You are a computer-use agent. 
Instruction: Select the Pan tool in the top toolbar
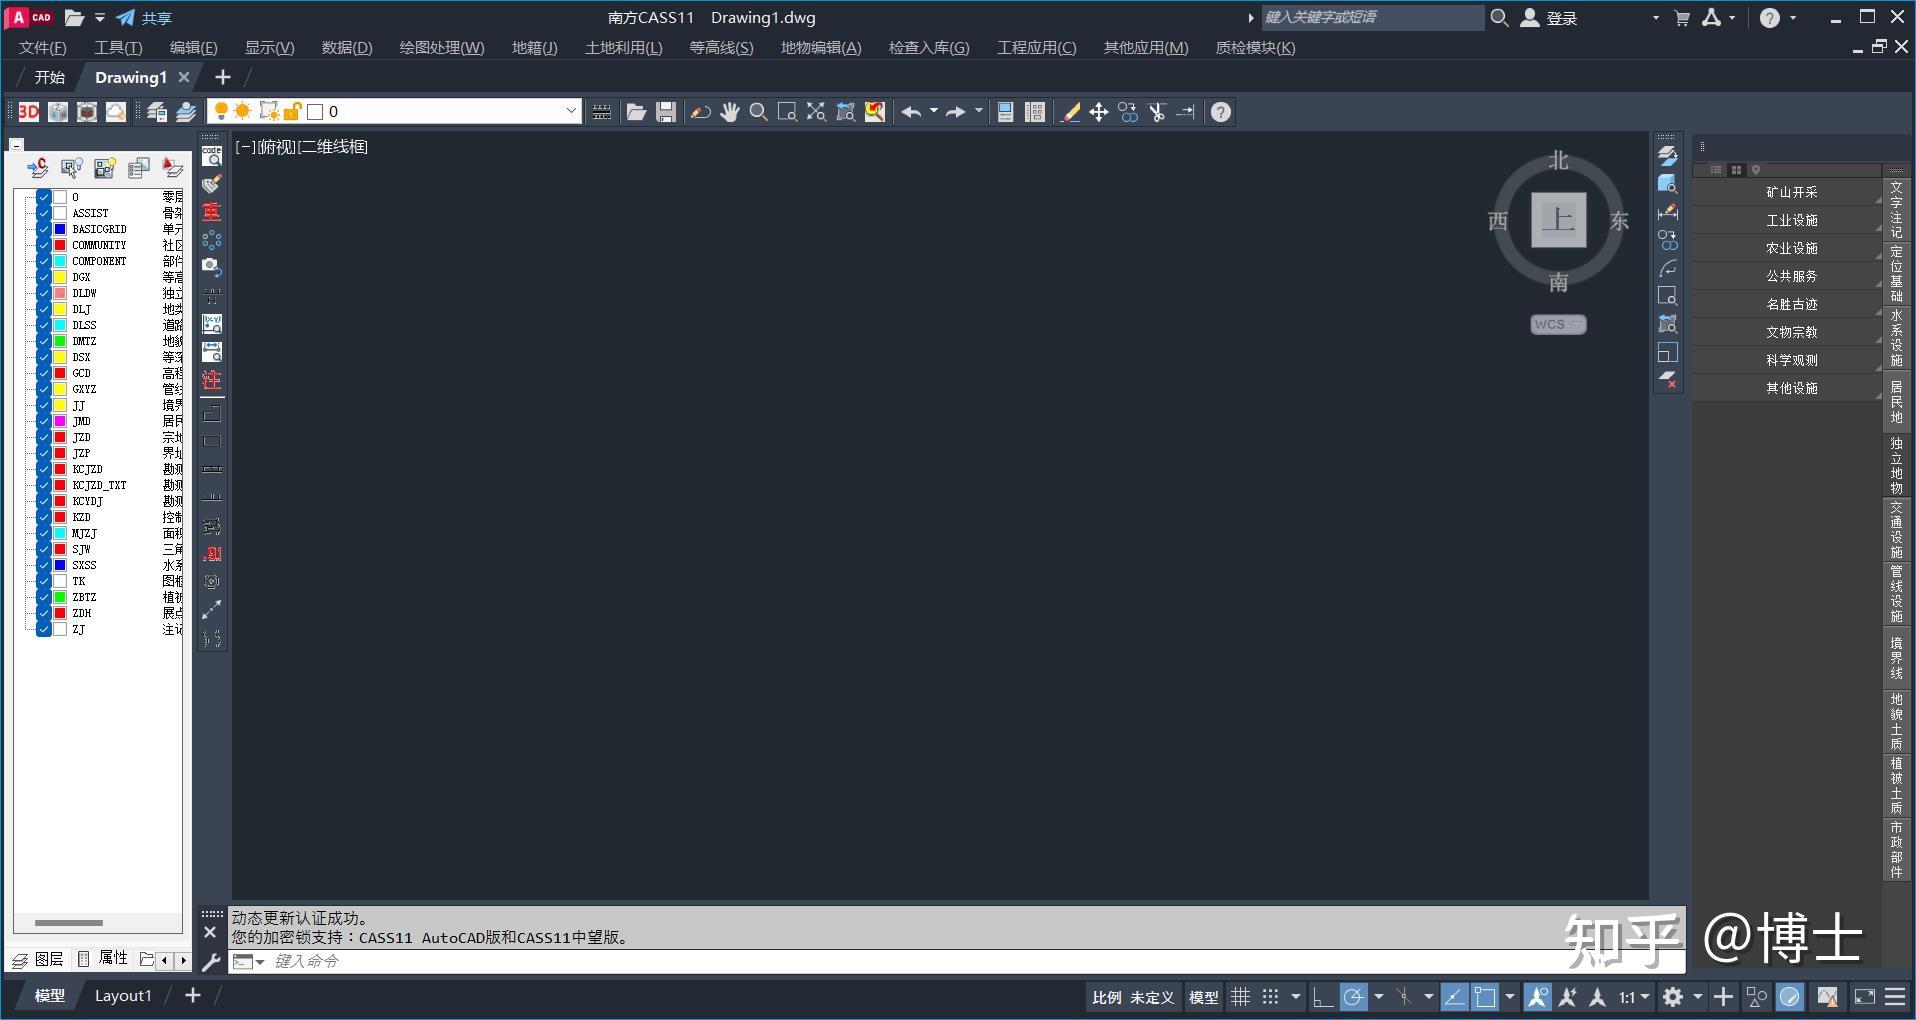point(731,112)
